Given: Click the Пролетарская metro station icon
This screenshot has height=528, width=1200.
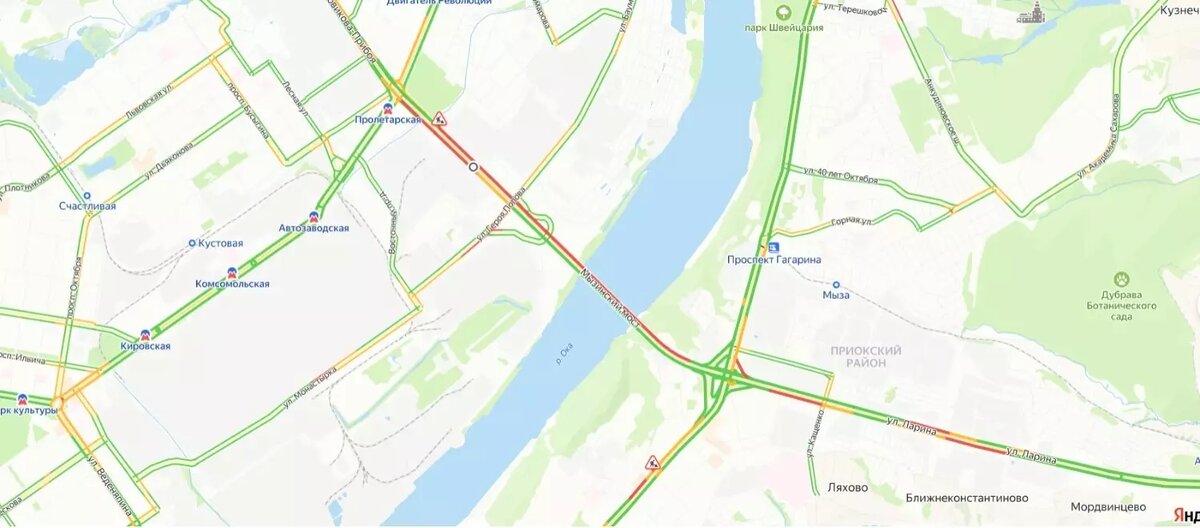Looking at the screenshot, I should [x=388, y=106].
